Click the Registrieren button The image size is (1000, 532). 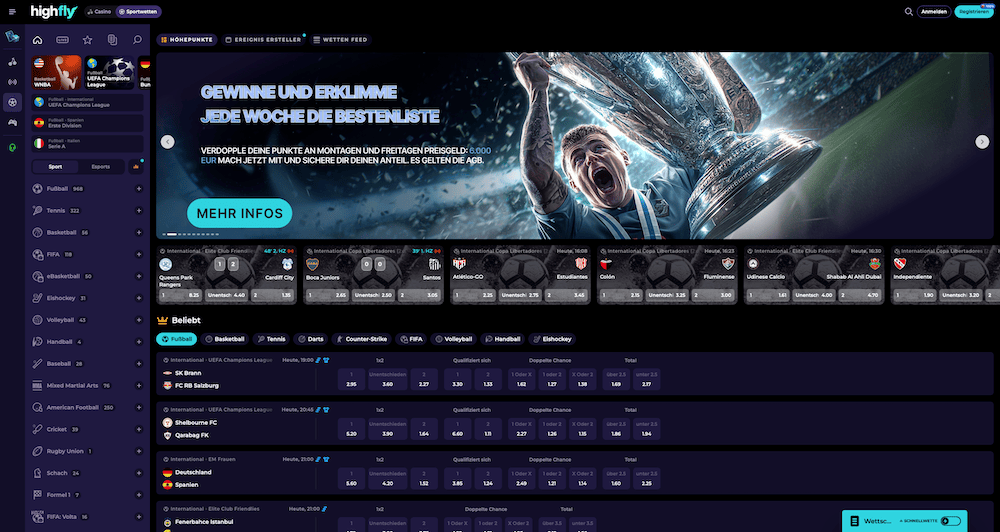tap(974, 12)
